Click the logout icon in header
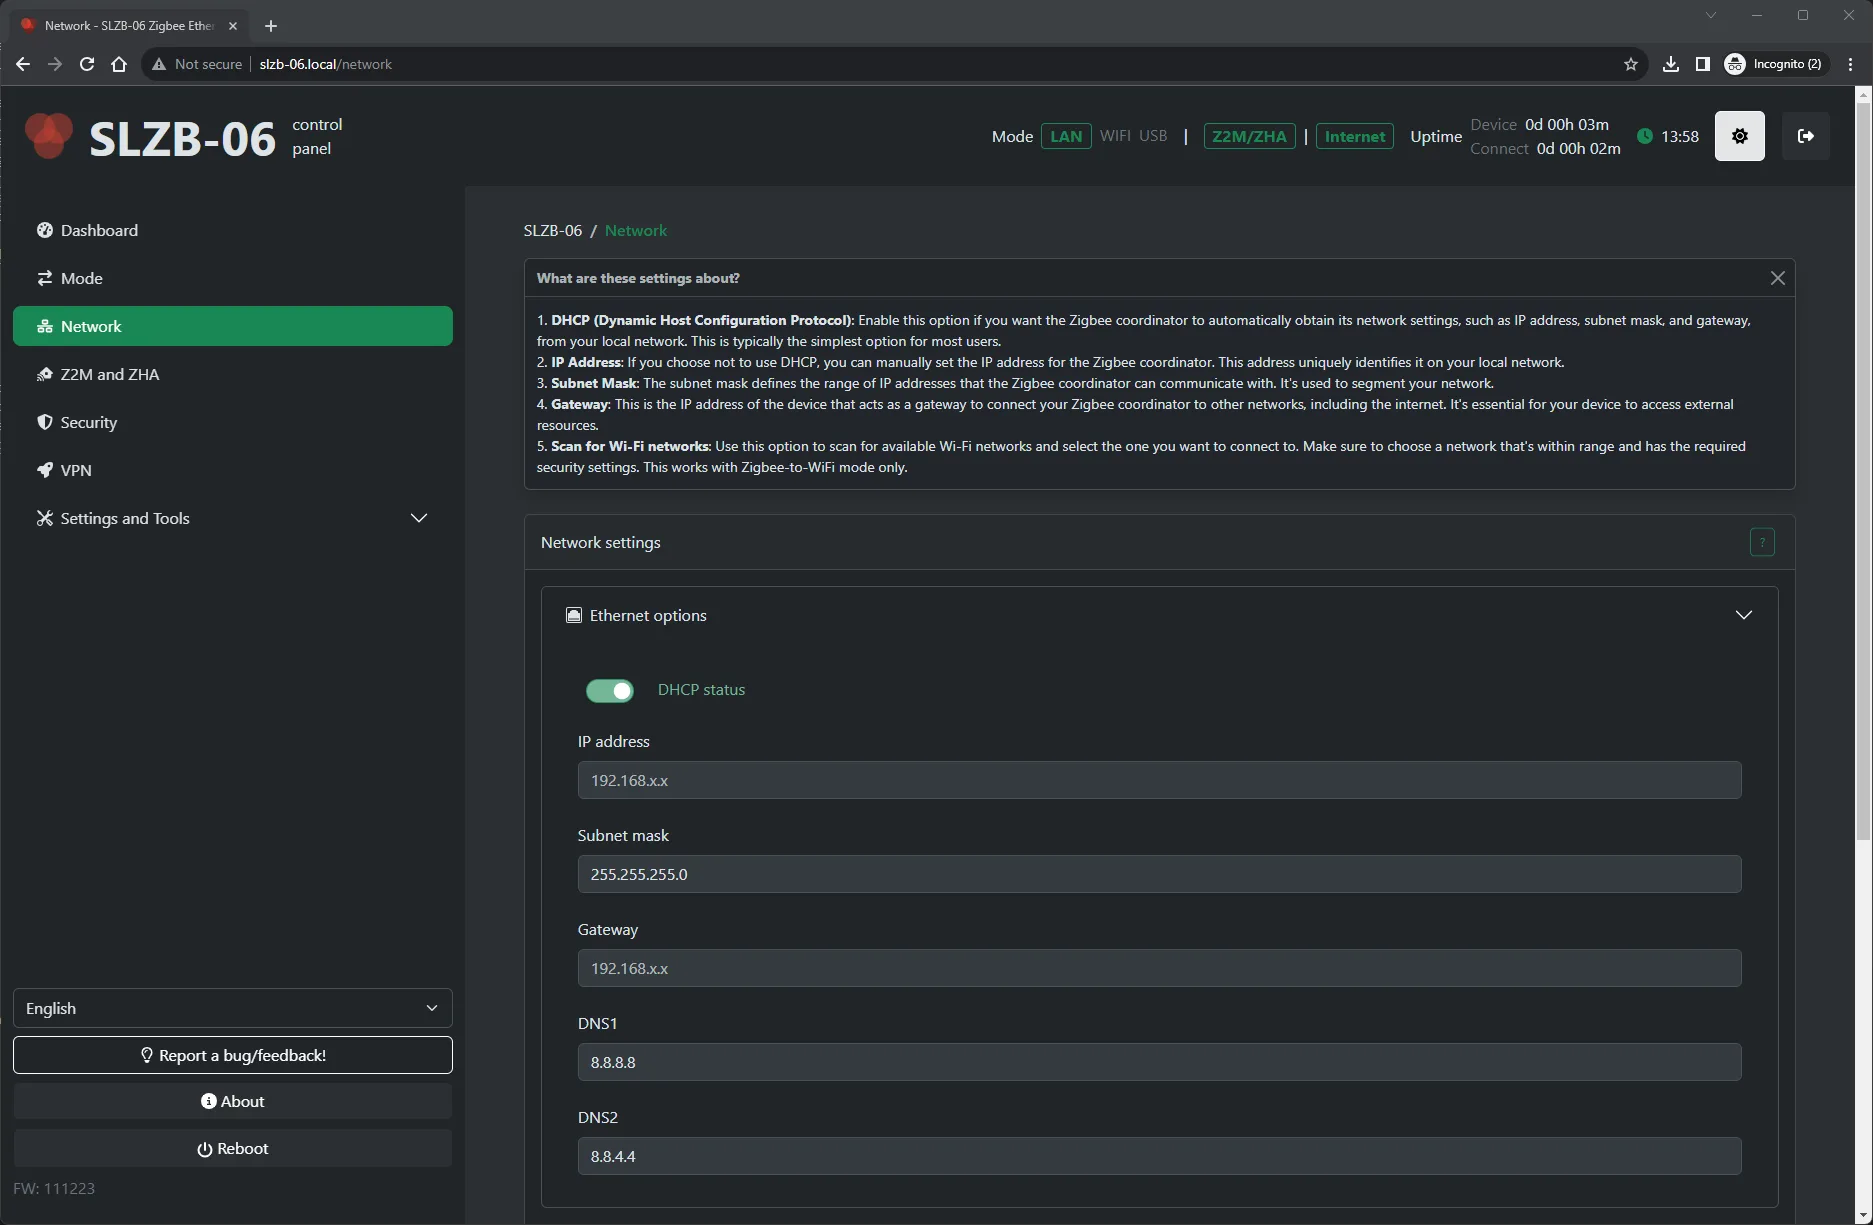Screen dimensions: 1873x1225 [x=1805, y=136]
